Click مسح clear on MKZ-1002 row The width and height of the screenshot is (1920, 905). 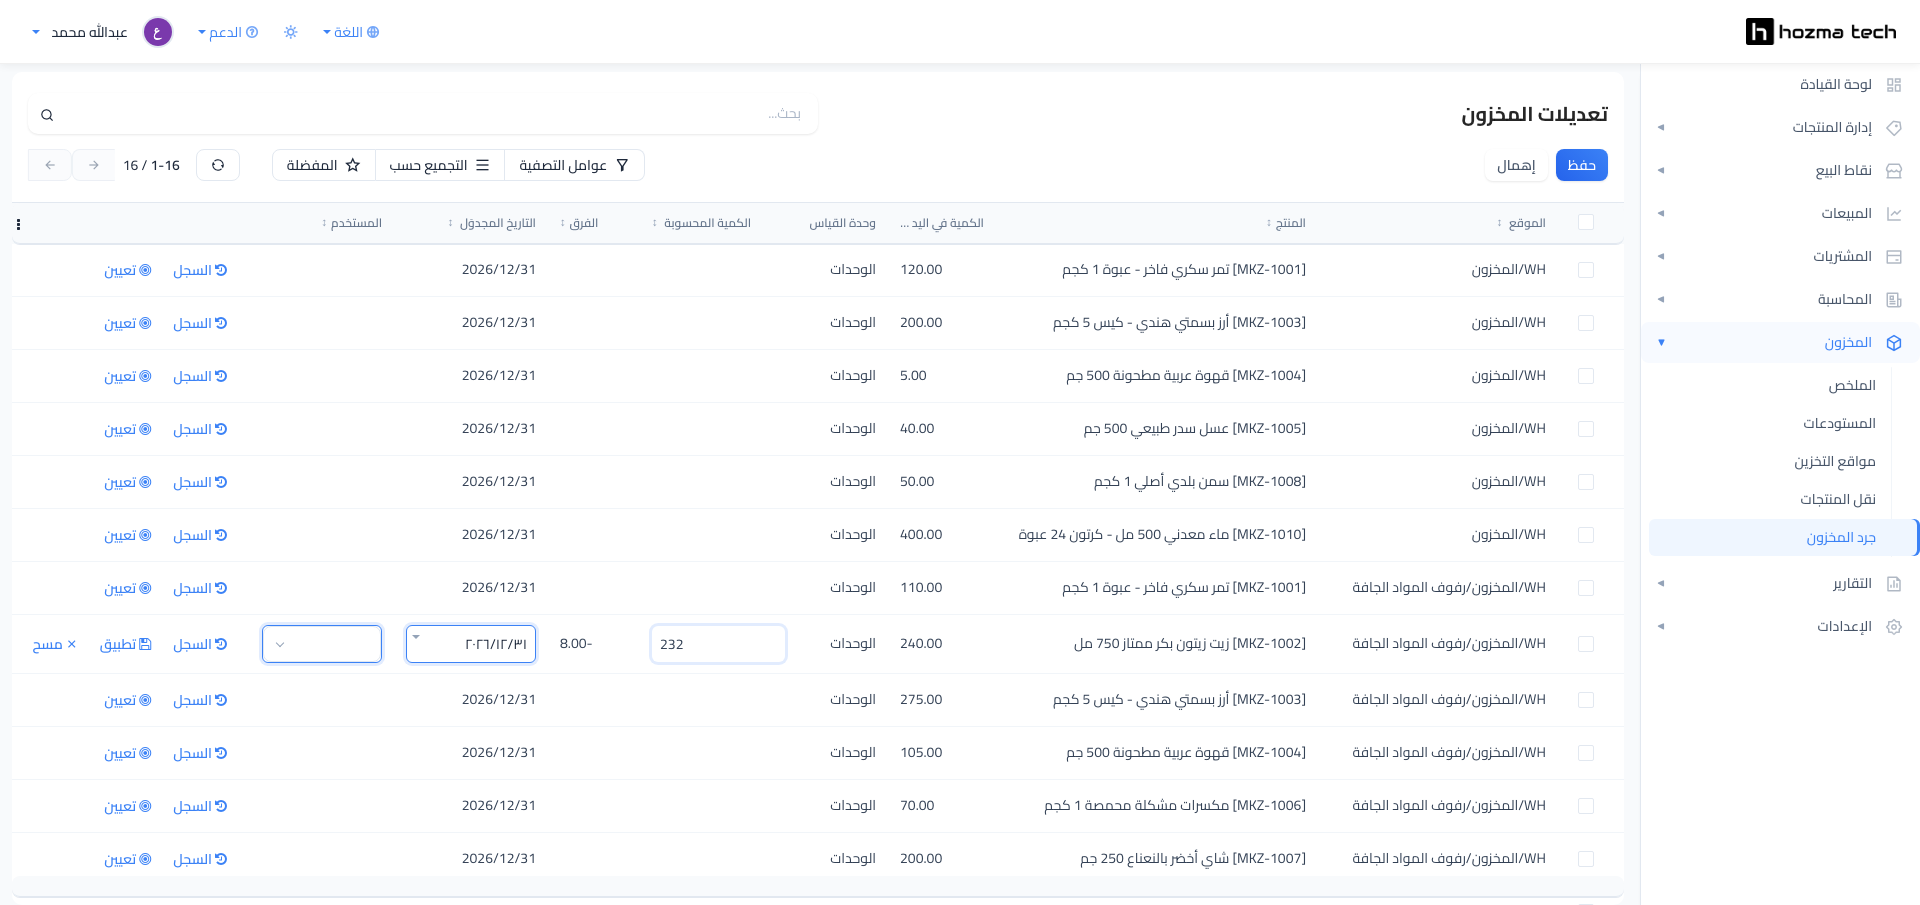[x=54, y=644]
